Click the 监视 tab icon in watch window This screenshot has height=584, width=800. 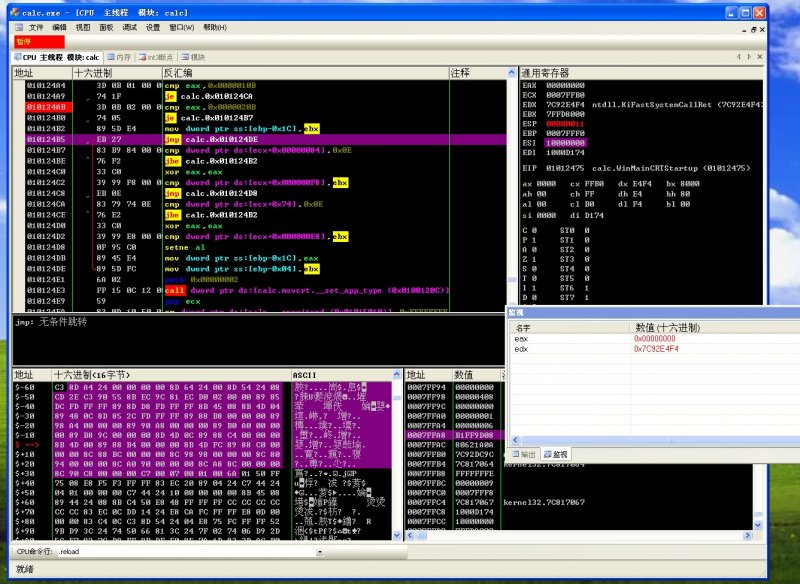(x=548, y=454)
